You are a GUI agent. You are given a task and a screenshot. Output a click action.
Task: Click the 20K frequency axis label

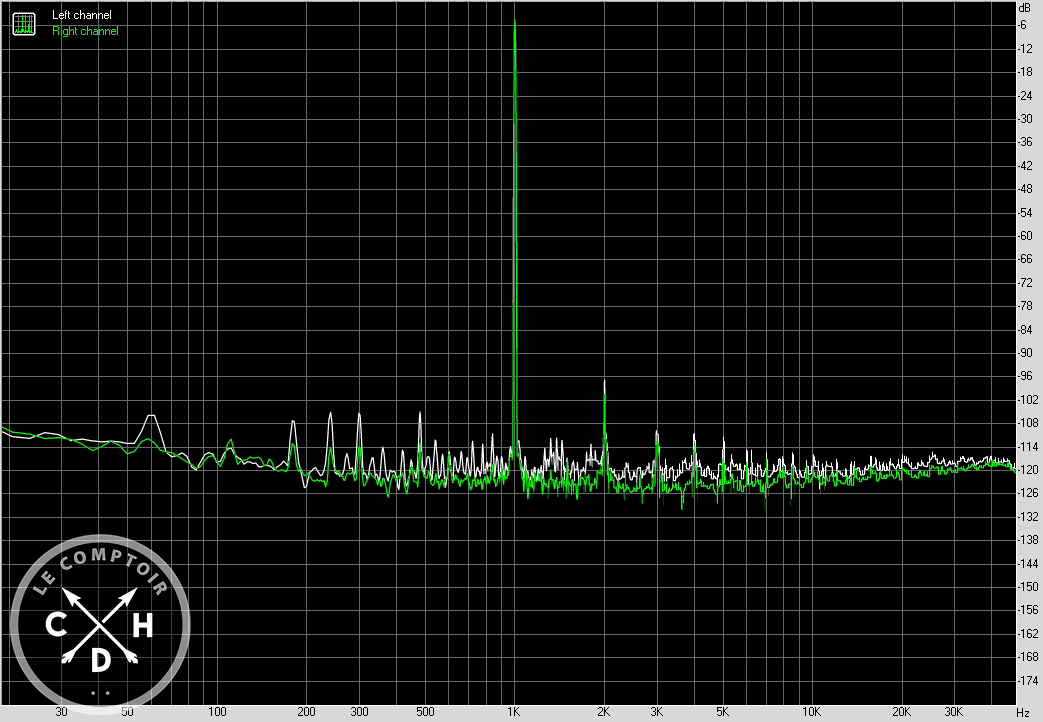point(901,712)
